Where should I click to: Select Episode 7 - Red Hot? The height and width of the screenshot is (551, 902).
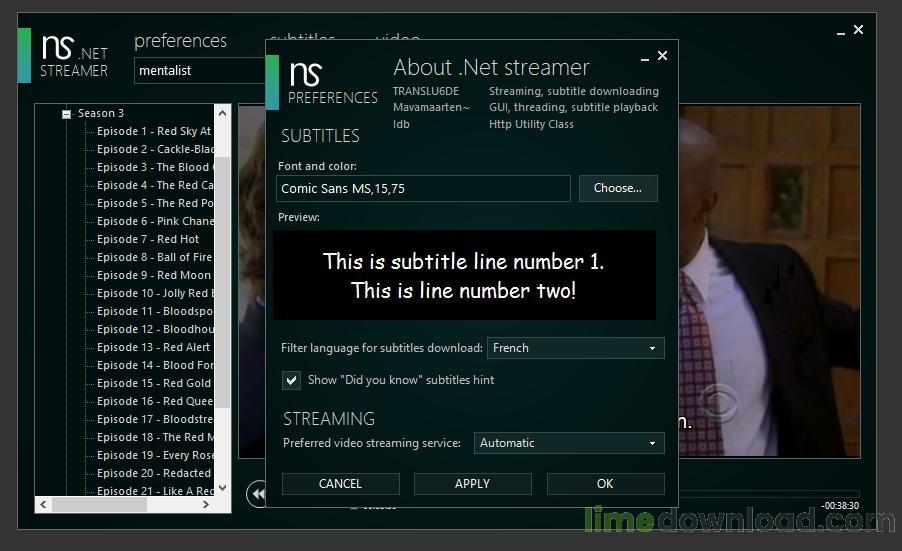148,239
